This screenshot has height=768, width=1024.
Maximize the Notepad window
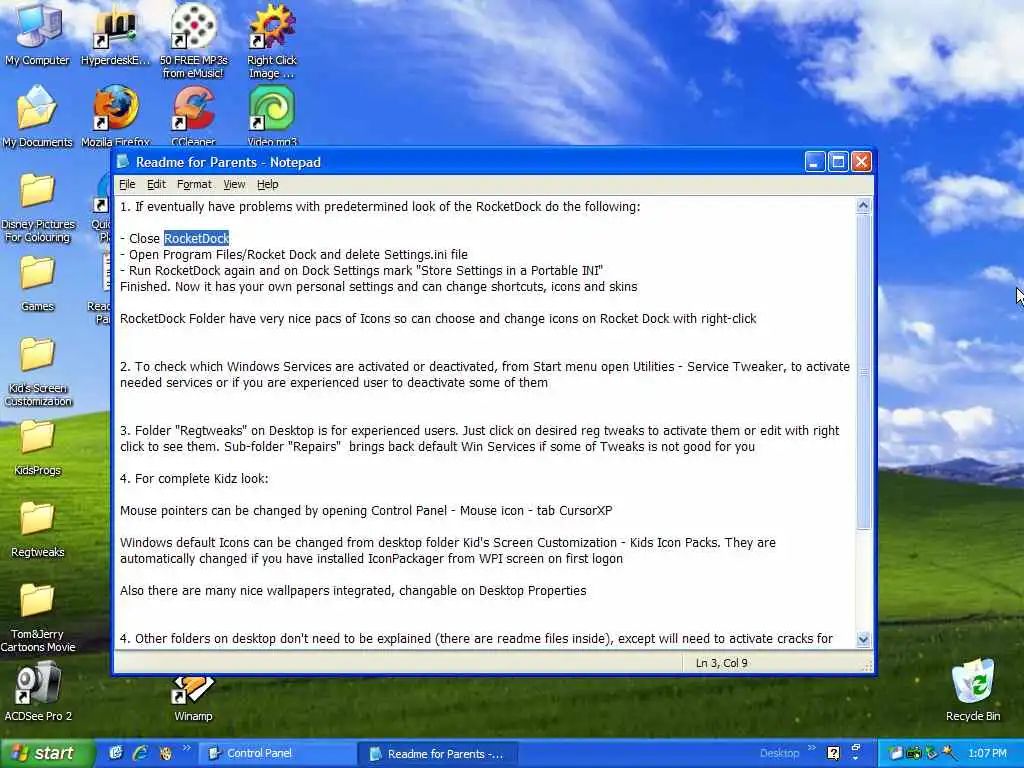coord(838,162)
